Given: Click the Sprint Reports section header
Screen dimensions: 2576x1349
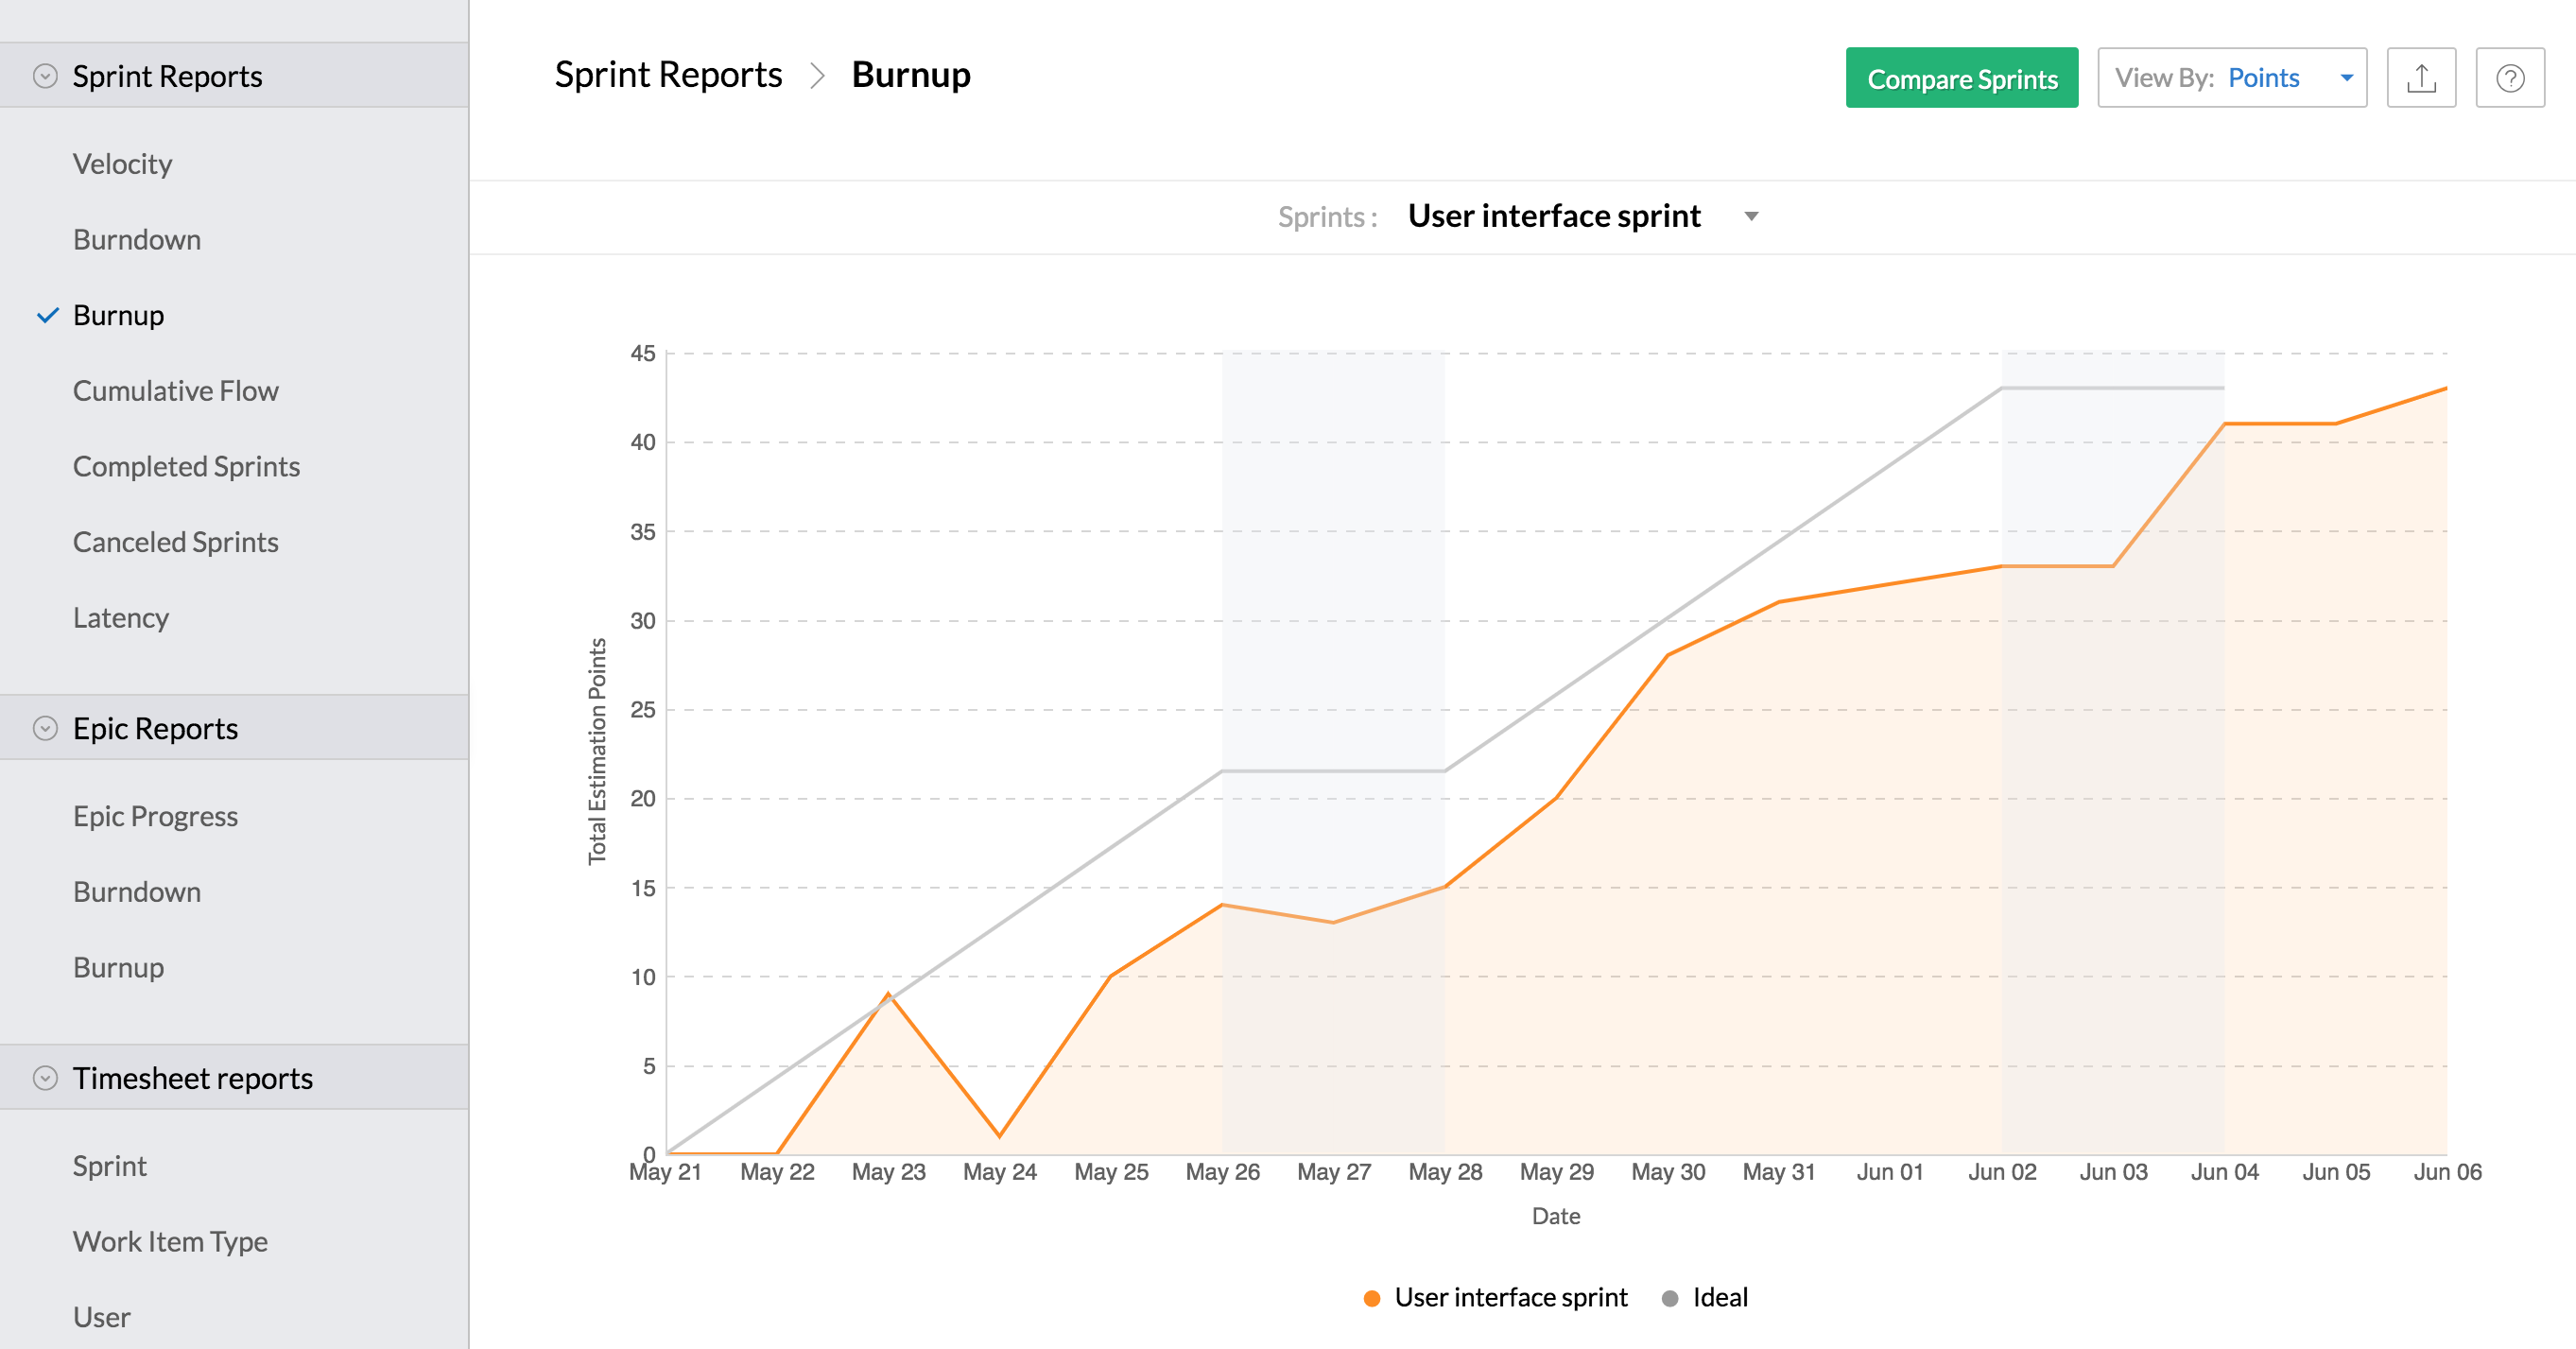Looking at the screenshot, I should pos(234,76).
